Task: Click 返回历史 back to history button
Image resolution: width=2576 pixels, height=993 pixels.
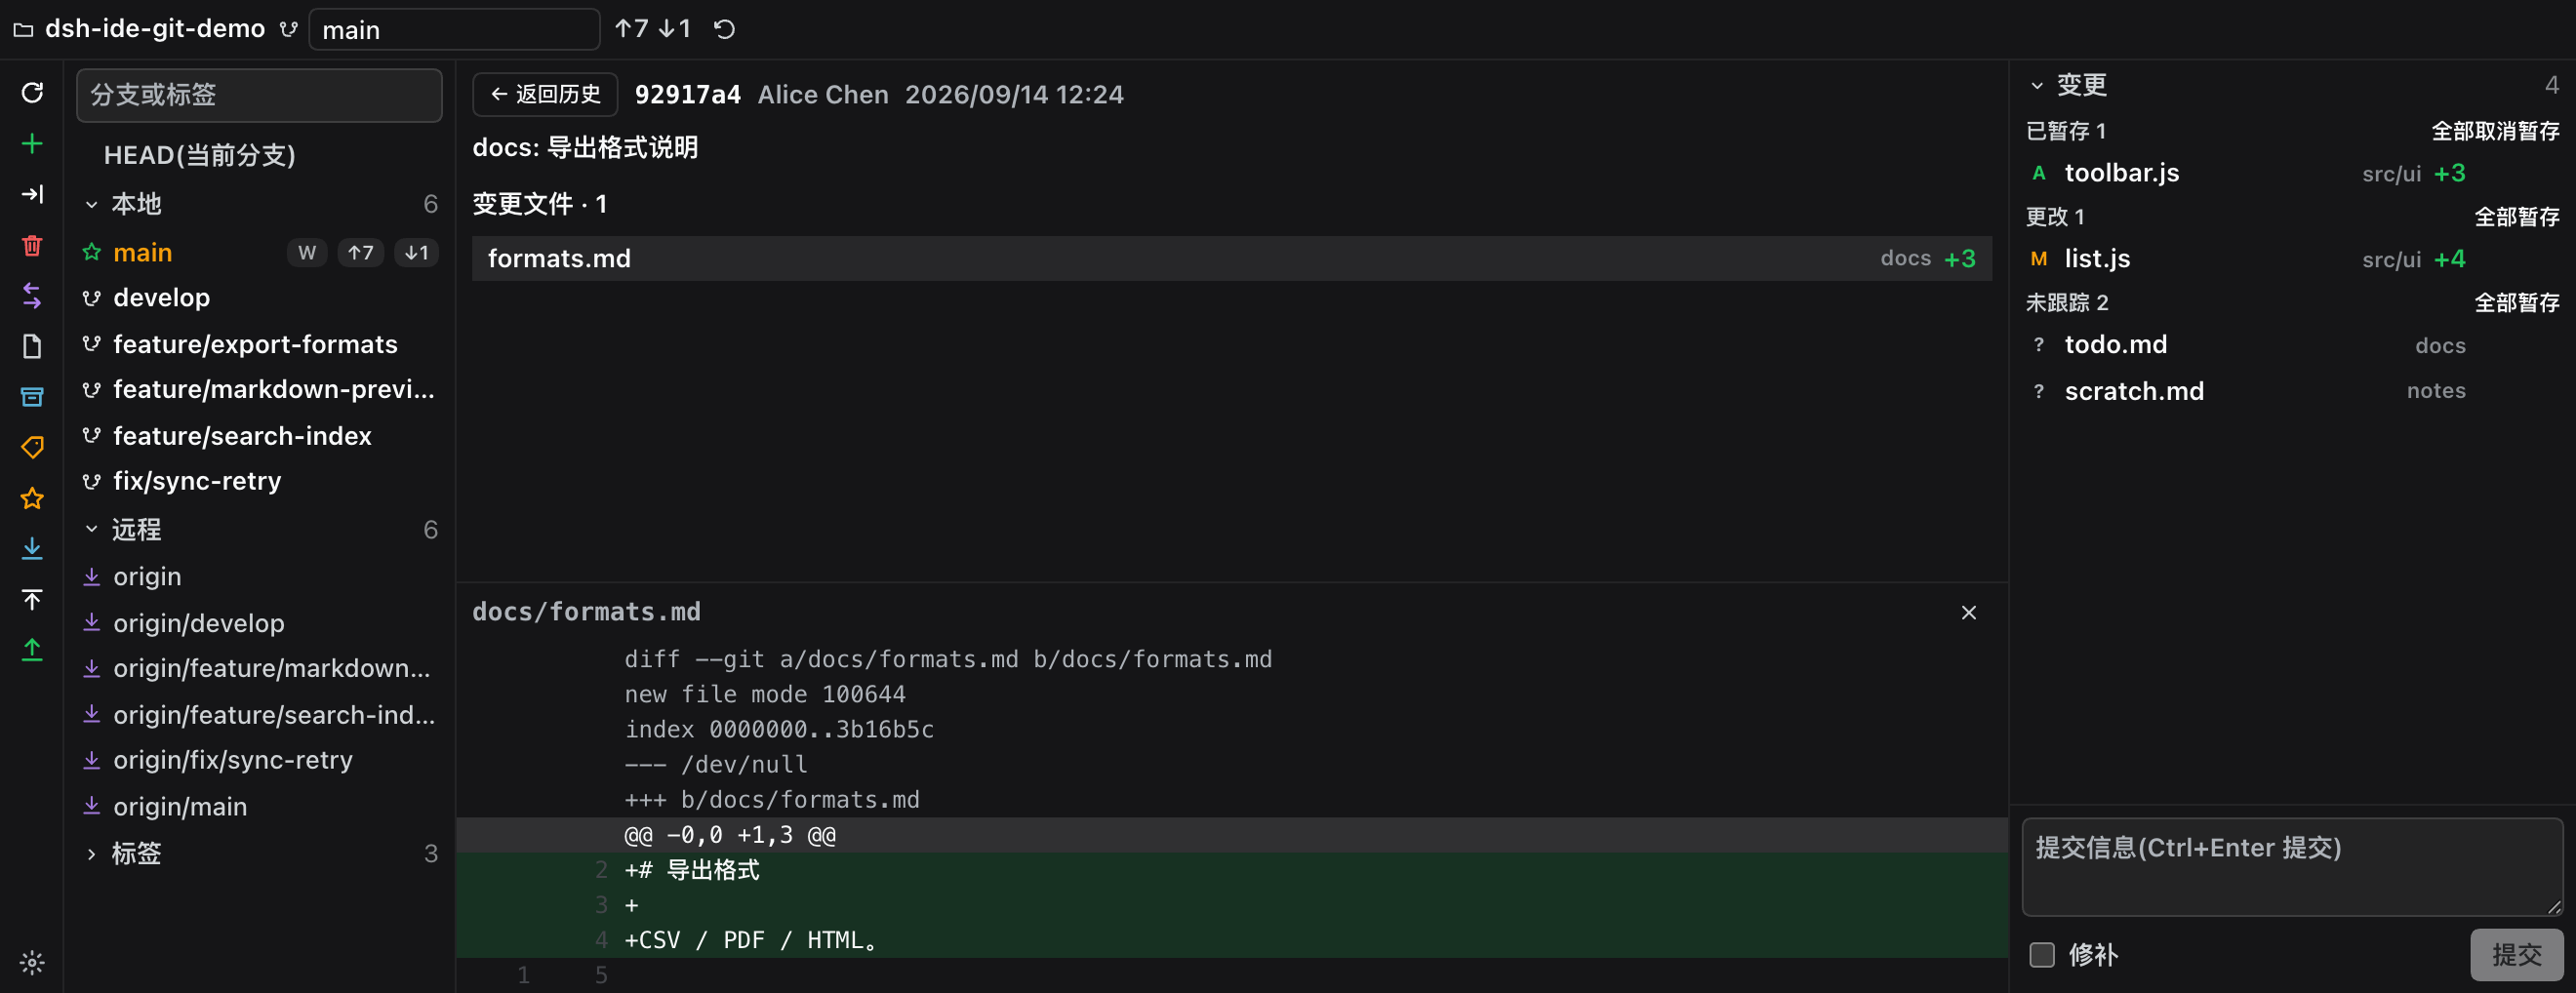Action: [545, 94]
